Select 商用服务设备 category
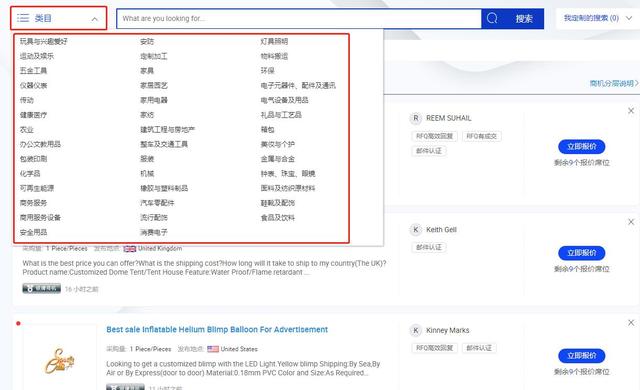Image resolution: width=640 pixels, height=390 pixels. (x=40, y=217)
